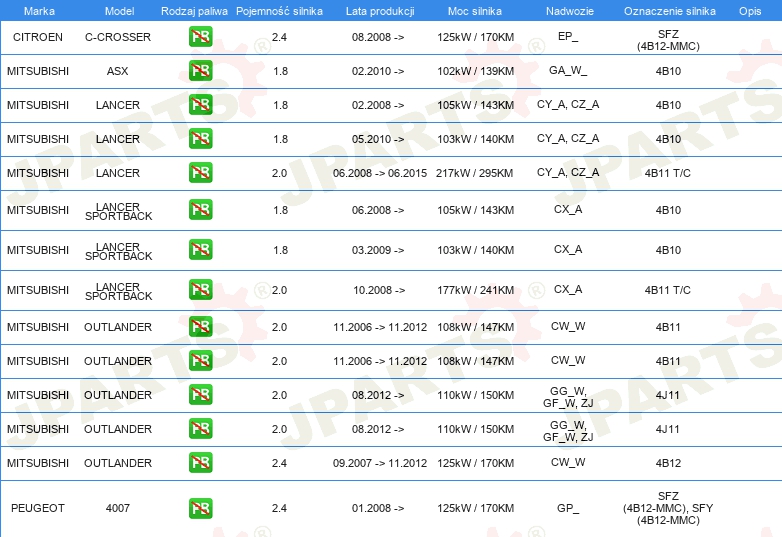Click the GP_ body code cell
The image size is (782, 537).
click(568, 508)
